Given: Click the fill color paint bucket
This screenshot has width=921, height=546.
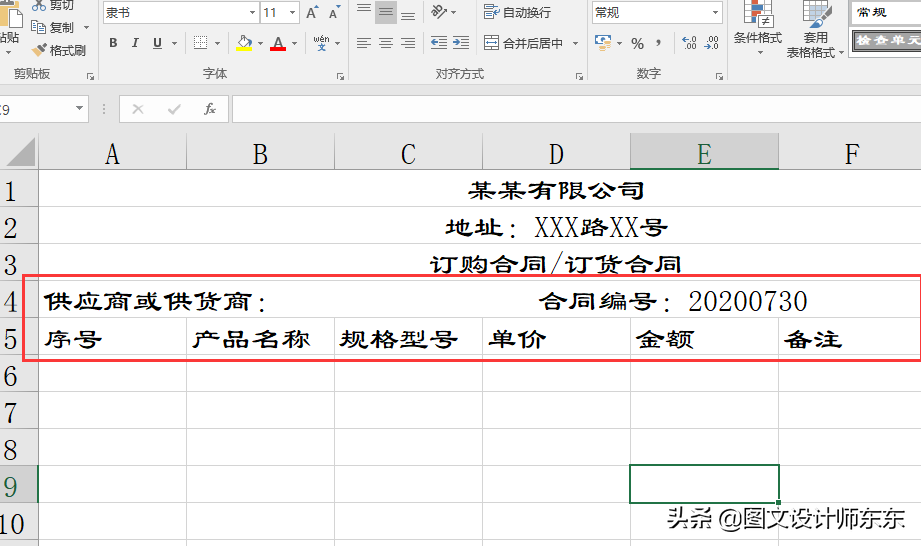Looking at the screenshot, I should point(244,43).
